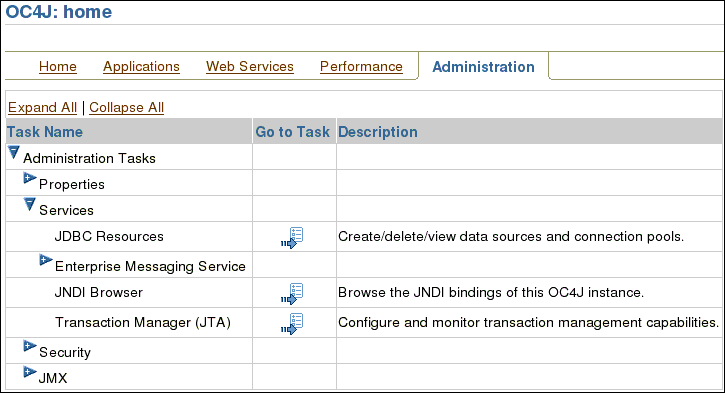725x393 pixels.
Task: Select the JNDI Browser row label
Action: point(98,293)
